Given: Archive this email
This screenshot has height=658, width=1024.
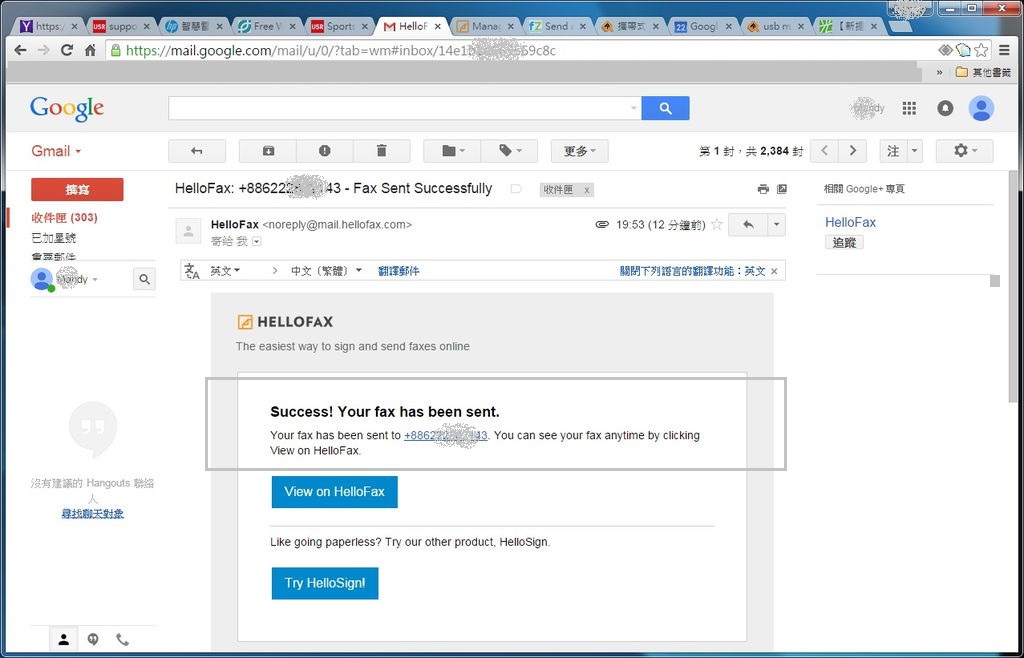Looking at the screenshot, I should 268,151.
